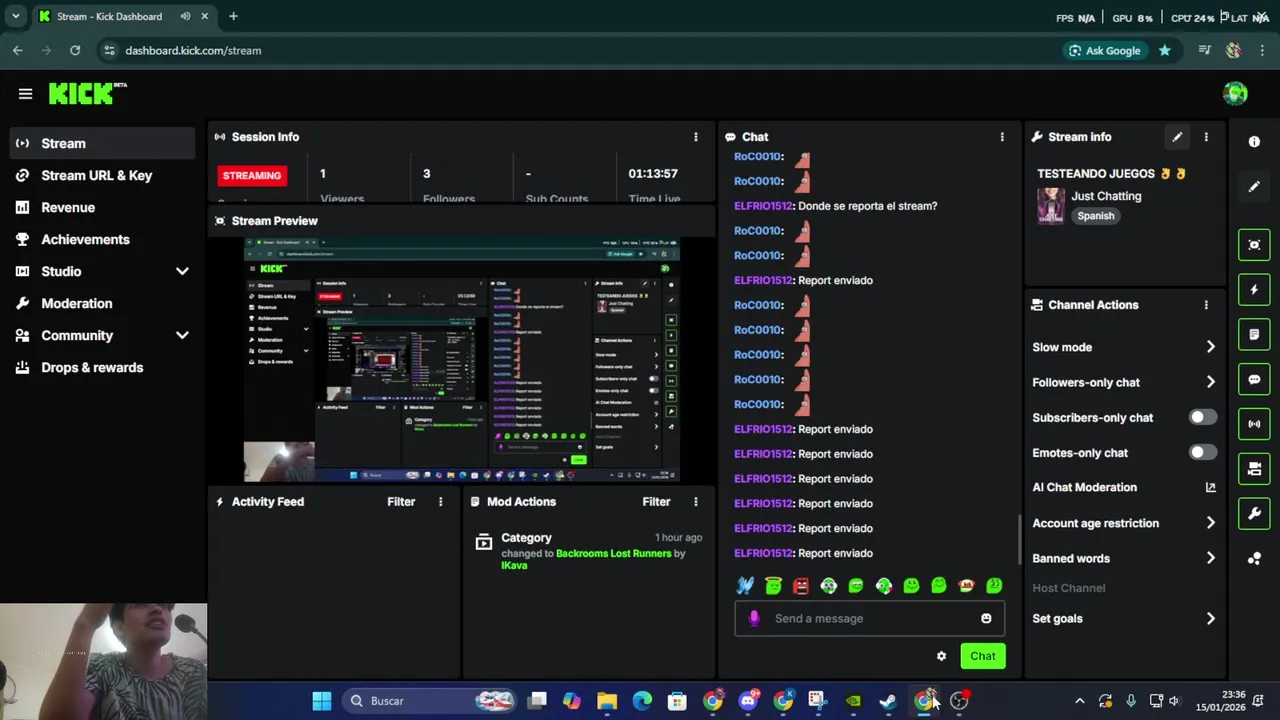Click the info icon in right rail
Viewport: 1280px width, 720px height.
(1254, 142)
